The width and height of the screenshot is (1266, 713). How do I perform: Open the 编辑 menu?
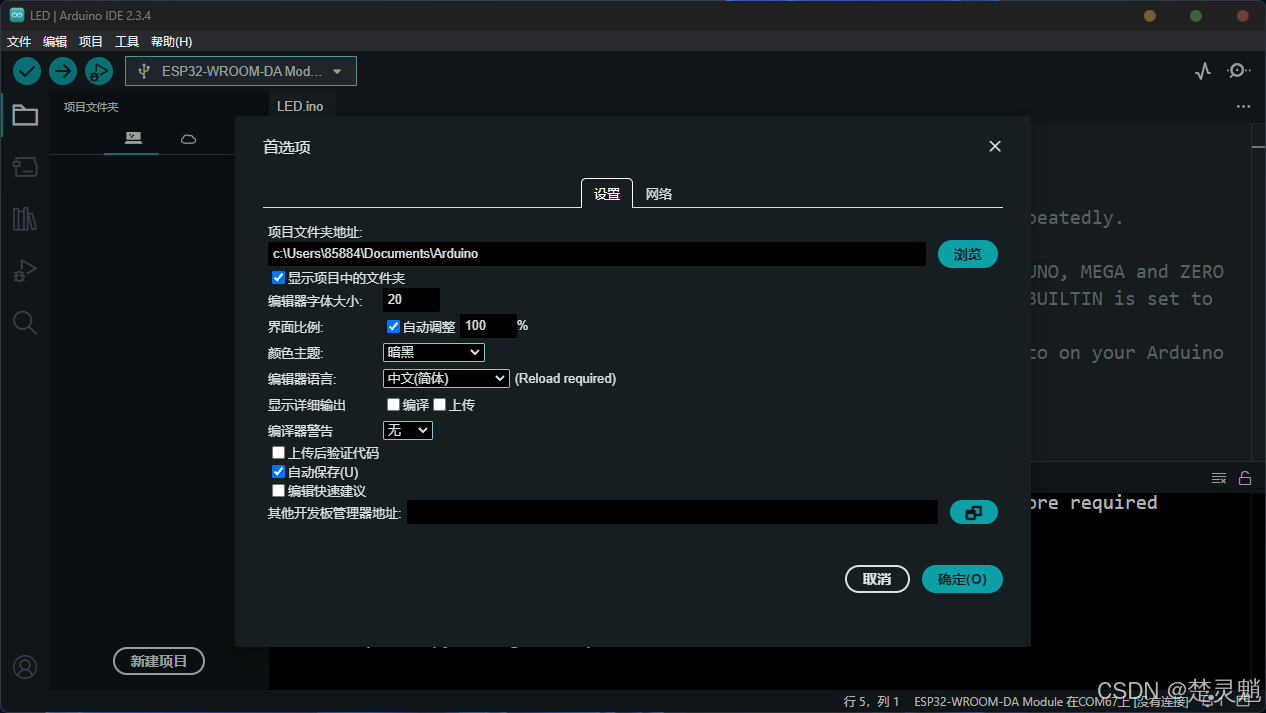(x=55, y=42)
